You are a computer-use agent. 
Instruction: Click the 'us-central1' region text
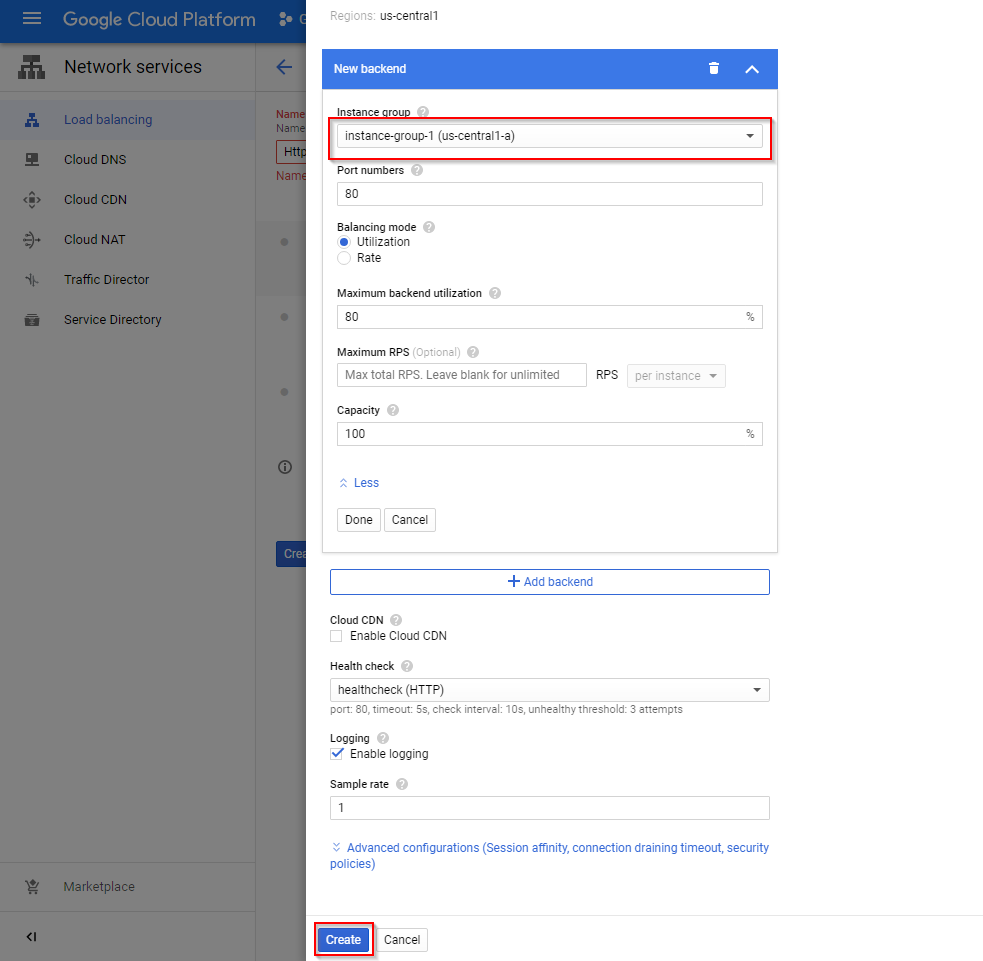(409, 16)
